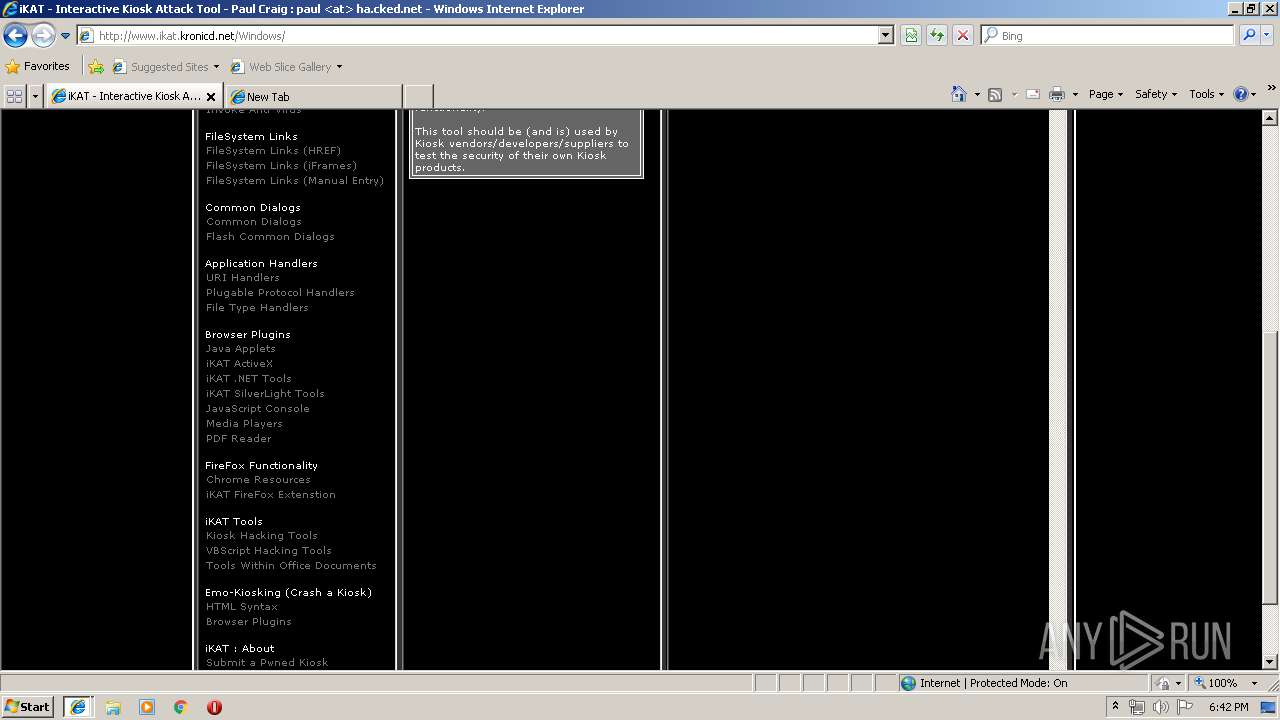This screenshot has width=1280, height=720.
Task: Open FileSystem Links (HREF) link
Action: point(273,151)
